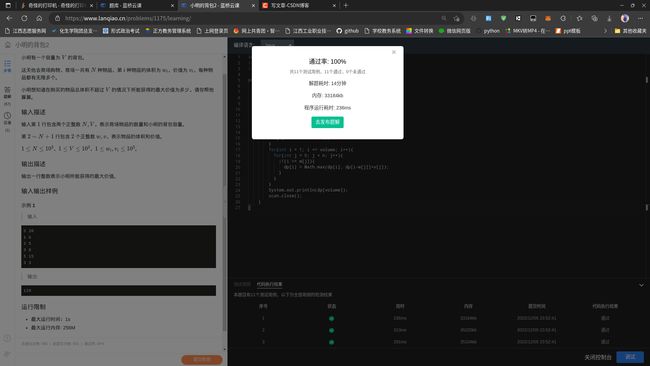Click the green status dot for test case 2
This screenshot has height=366, width=650.
point(331,330)
